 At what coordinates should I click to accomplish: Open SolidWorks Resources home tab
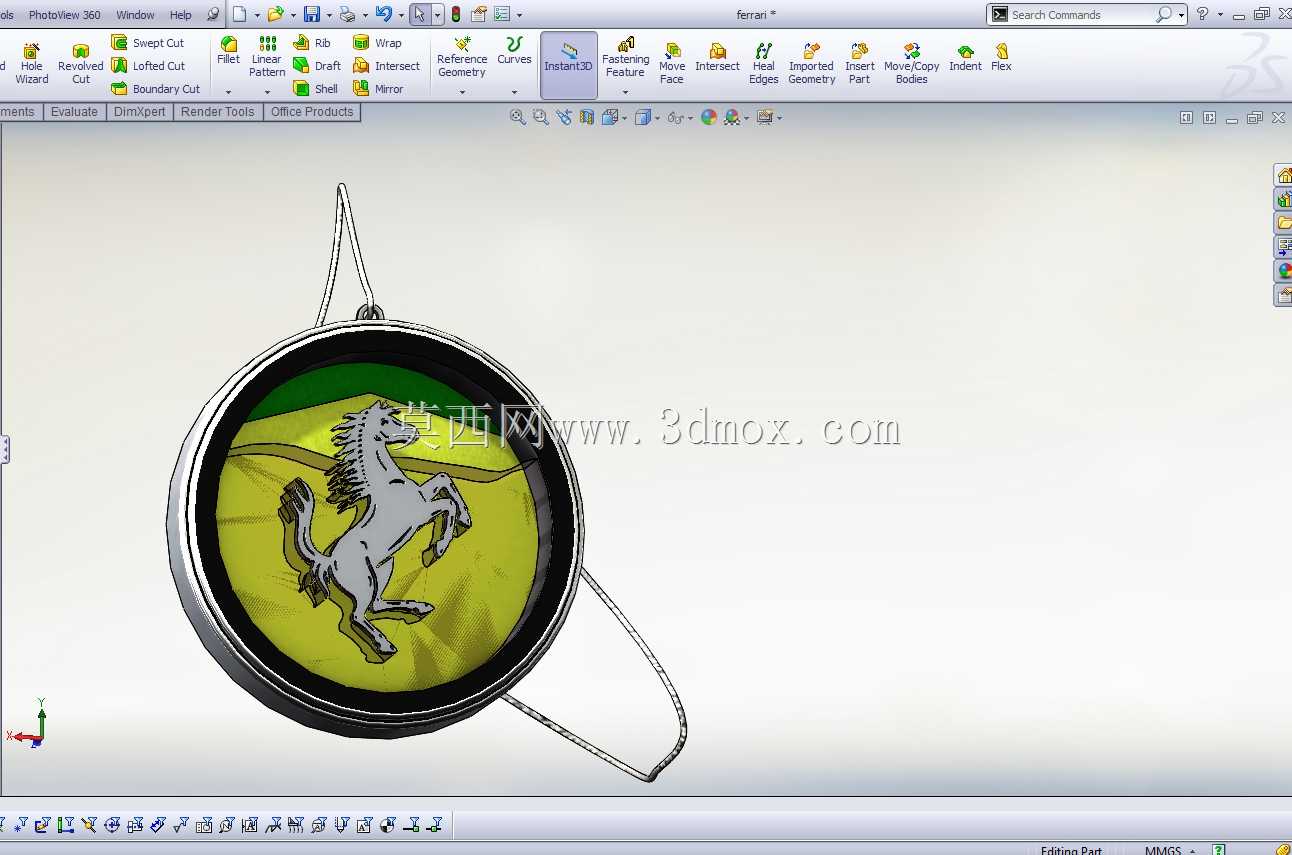pos(1284,175)
